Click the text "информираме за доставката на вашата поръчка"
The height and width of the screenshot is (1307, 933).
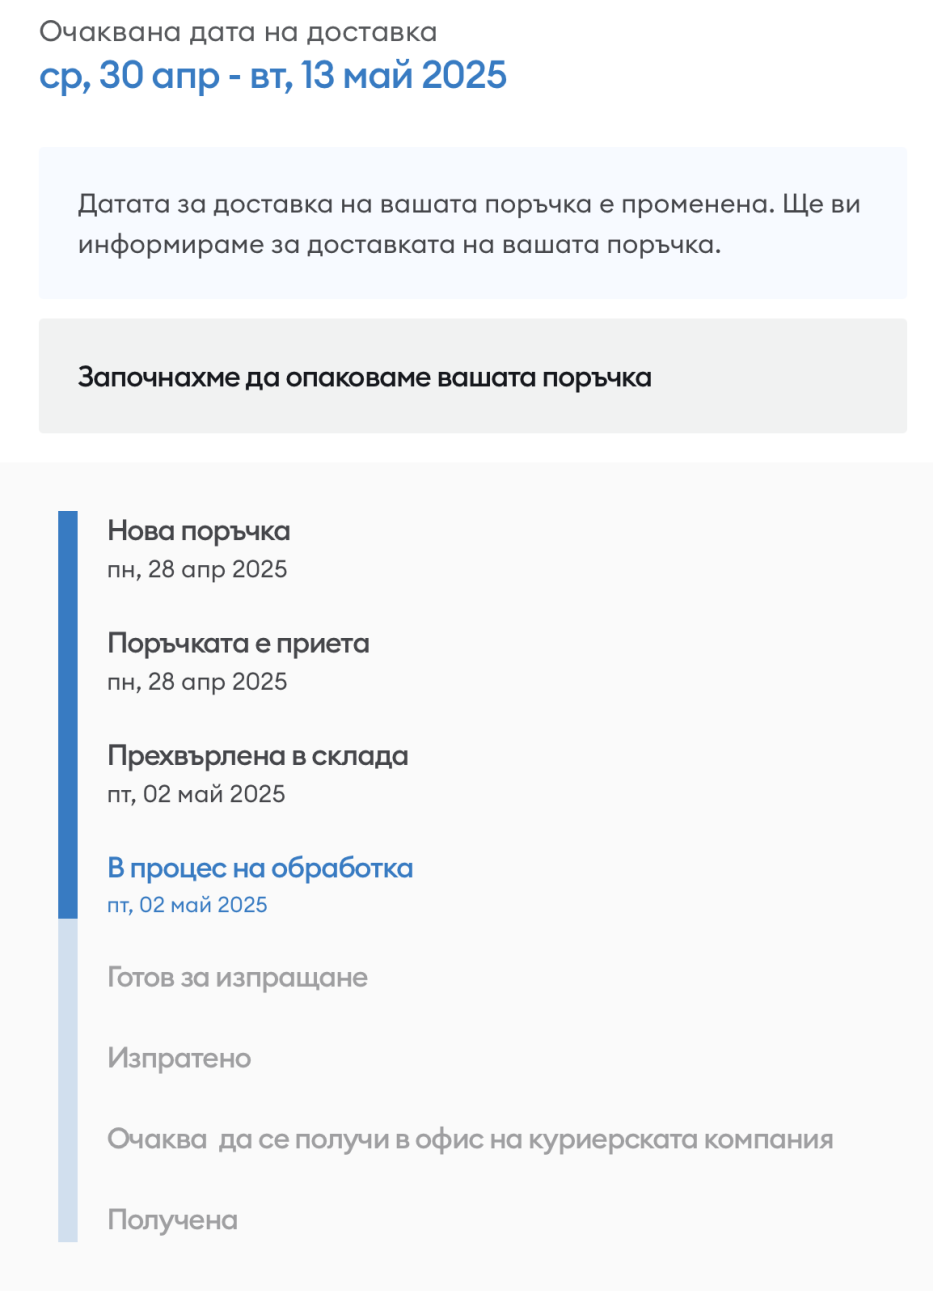tap(398, 245)
